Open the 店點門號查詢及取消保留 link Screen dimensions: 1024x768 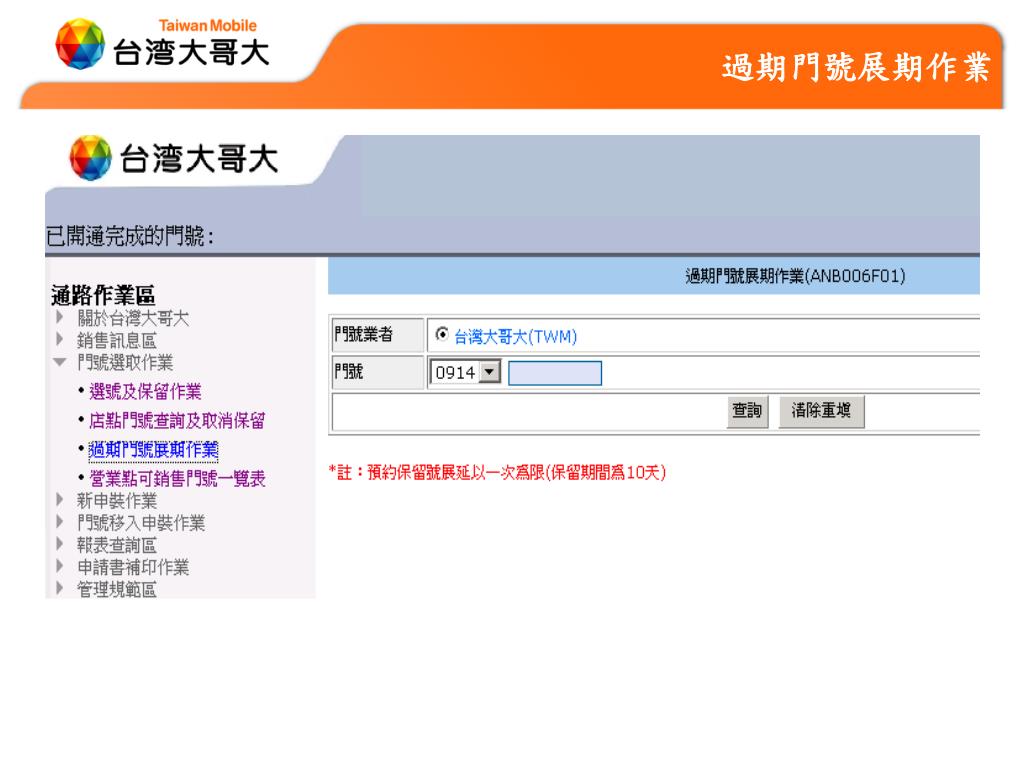click(x=177, y=421)
